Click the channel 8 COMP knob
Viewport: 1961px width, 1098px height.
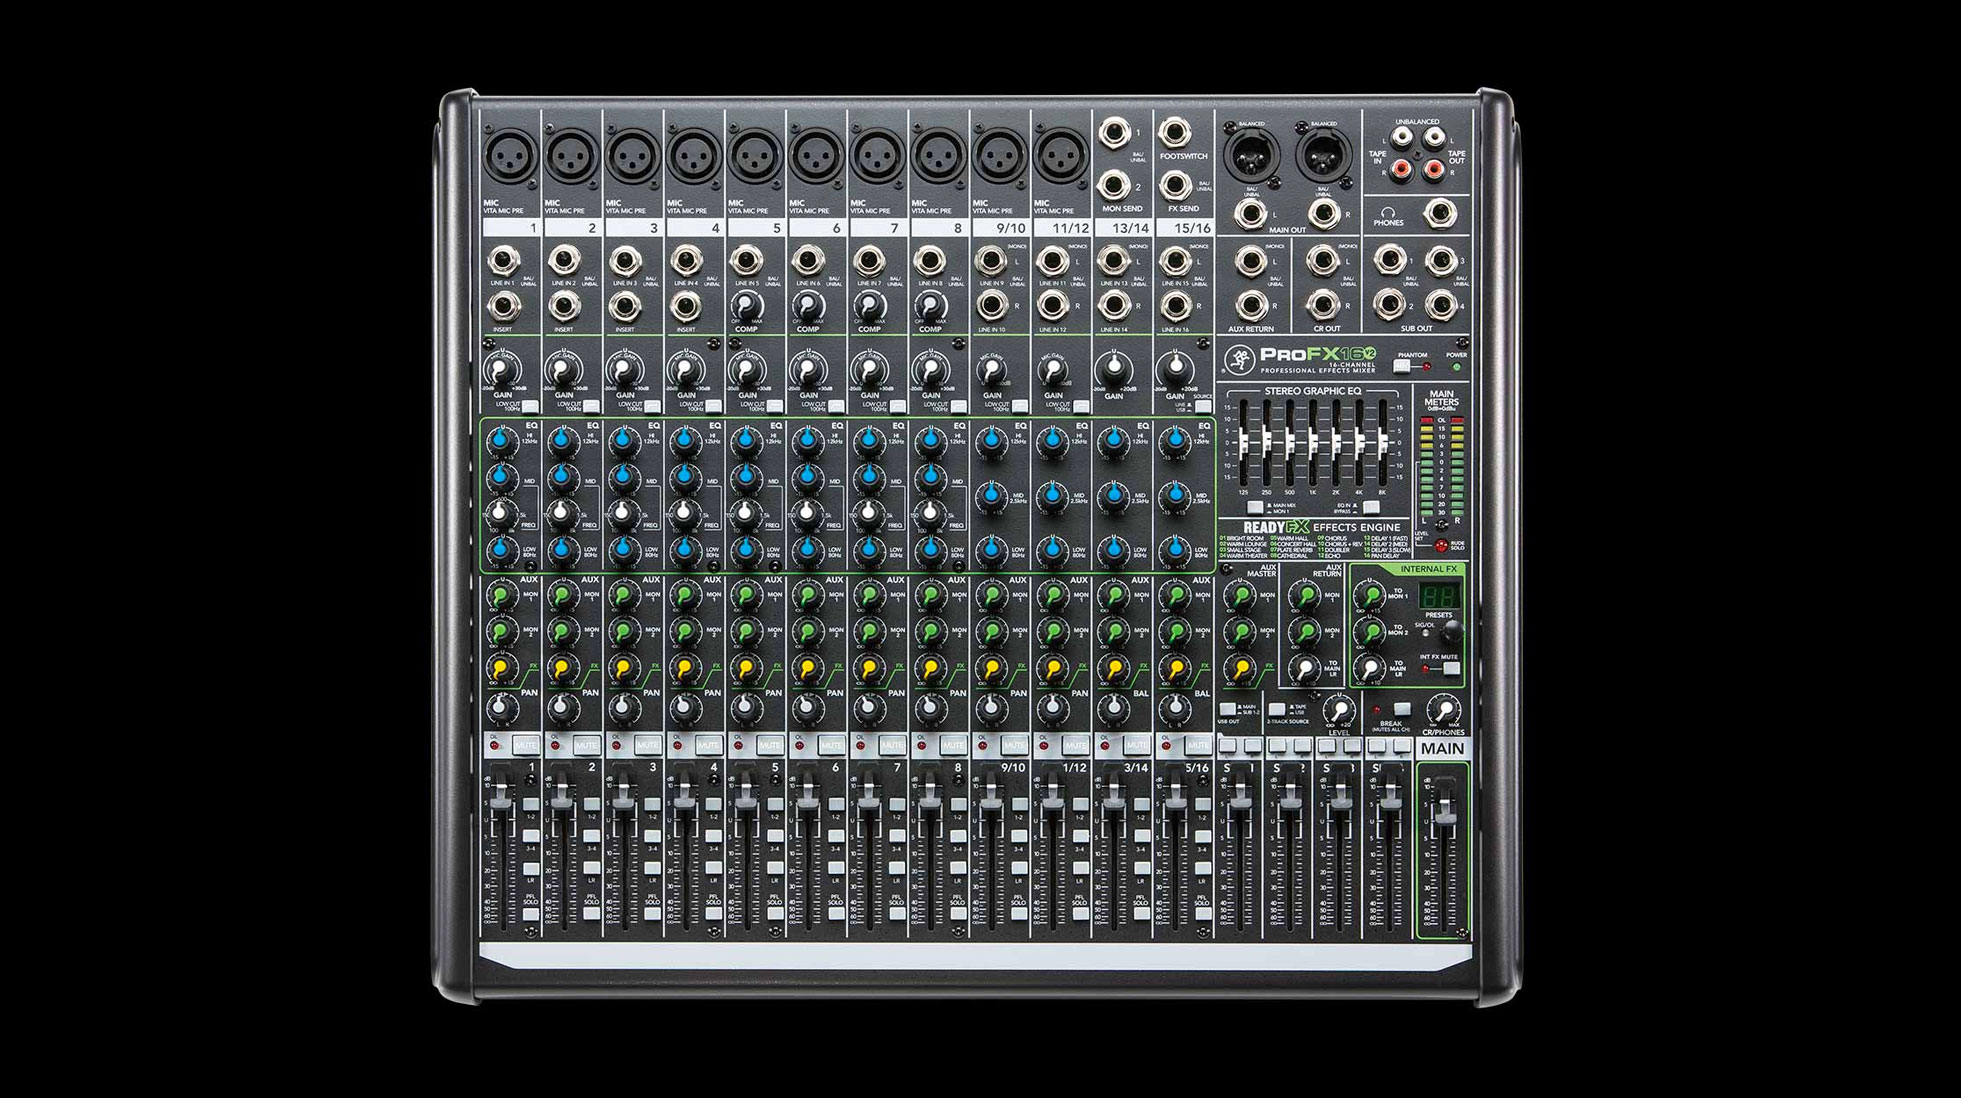pos(930,305)
